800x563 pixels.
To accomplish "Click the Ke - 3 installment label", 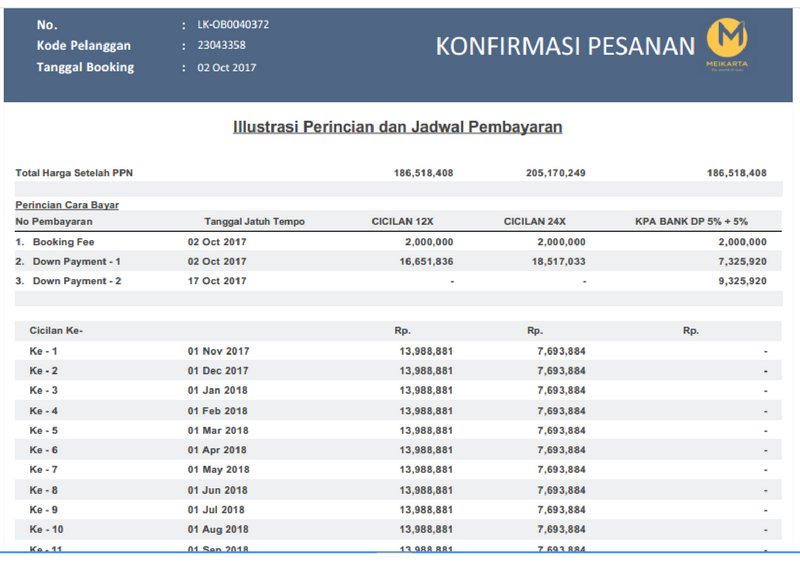I will pyautogui.click(x=43, y=390).
